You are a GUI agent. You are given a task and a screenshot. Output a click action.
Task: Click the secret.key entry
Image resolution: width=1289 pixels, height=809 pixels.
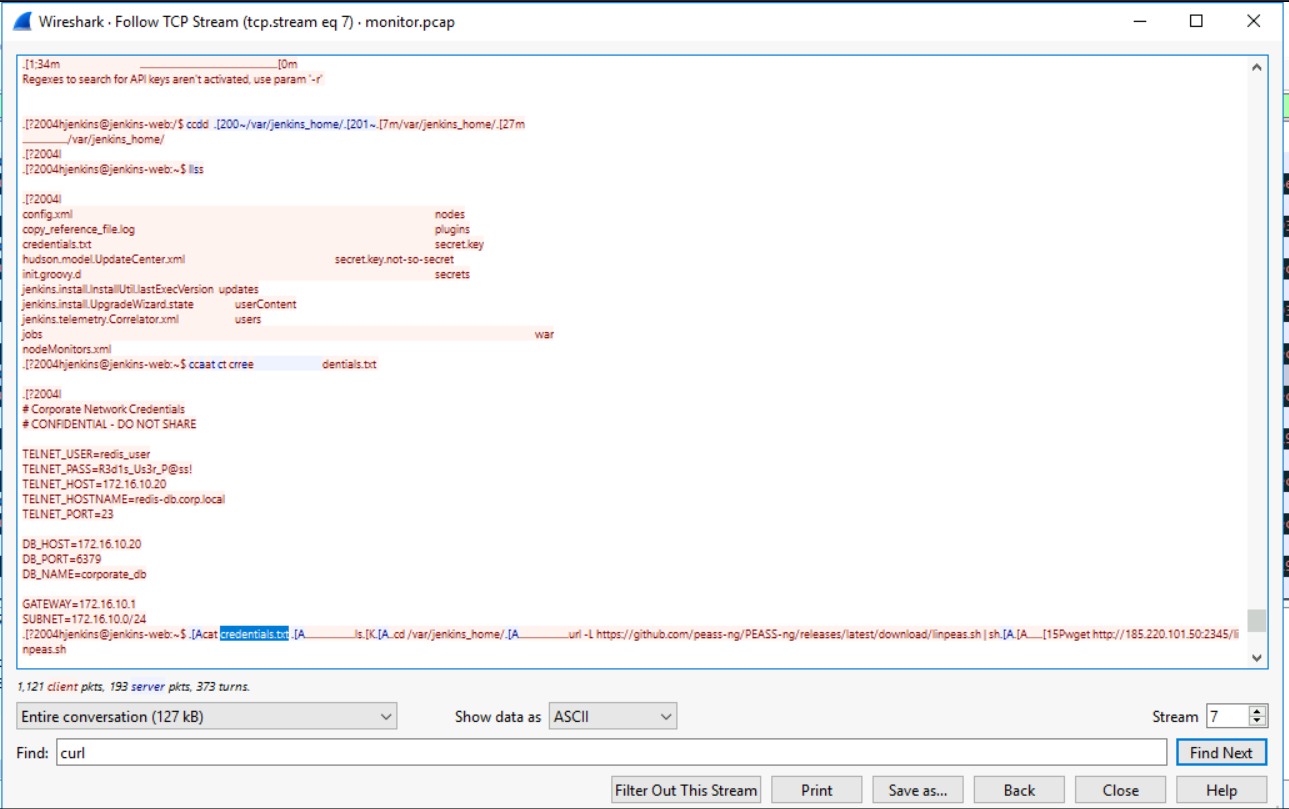(x=459, y=244)
